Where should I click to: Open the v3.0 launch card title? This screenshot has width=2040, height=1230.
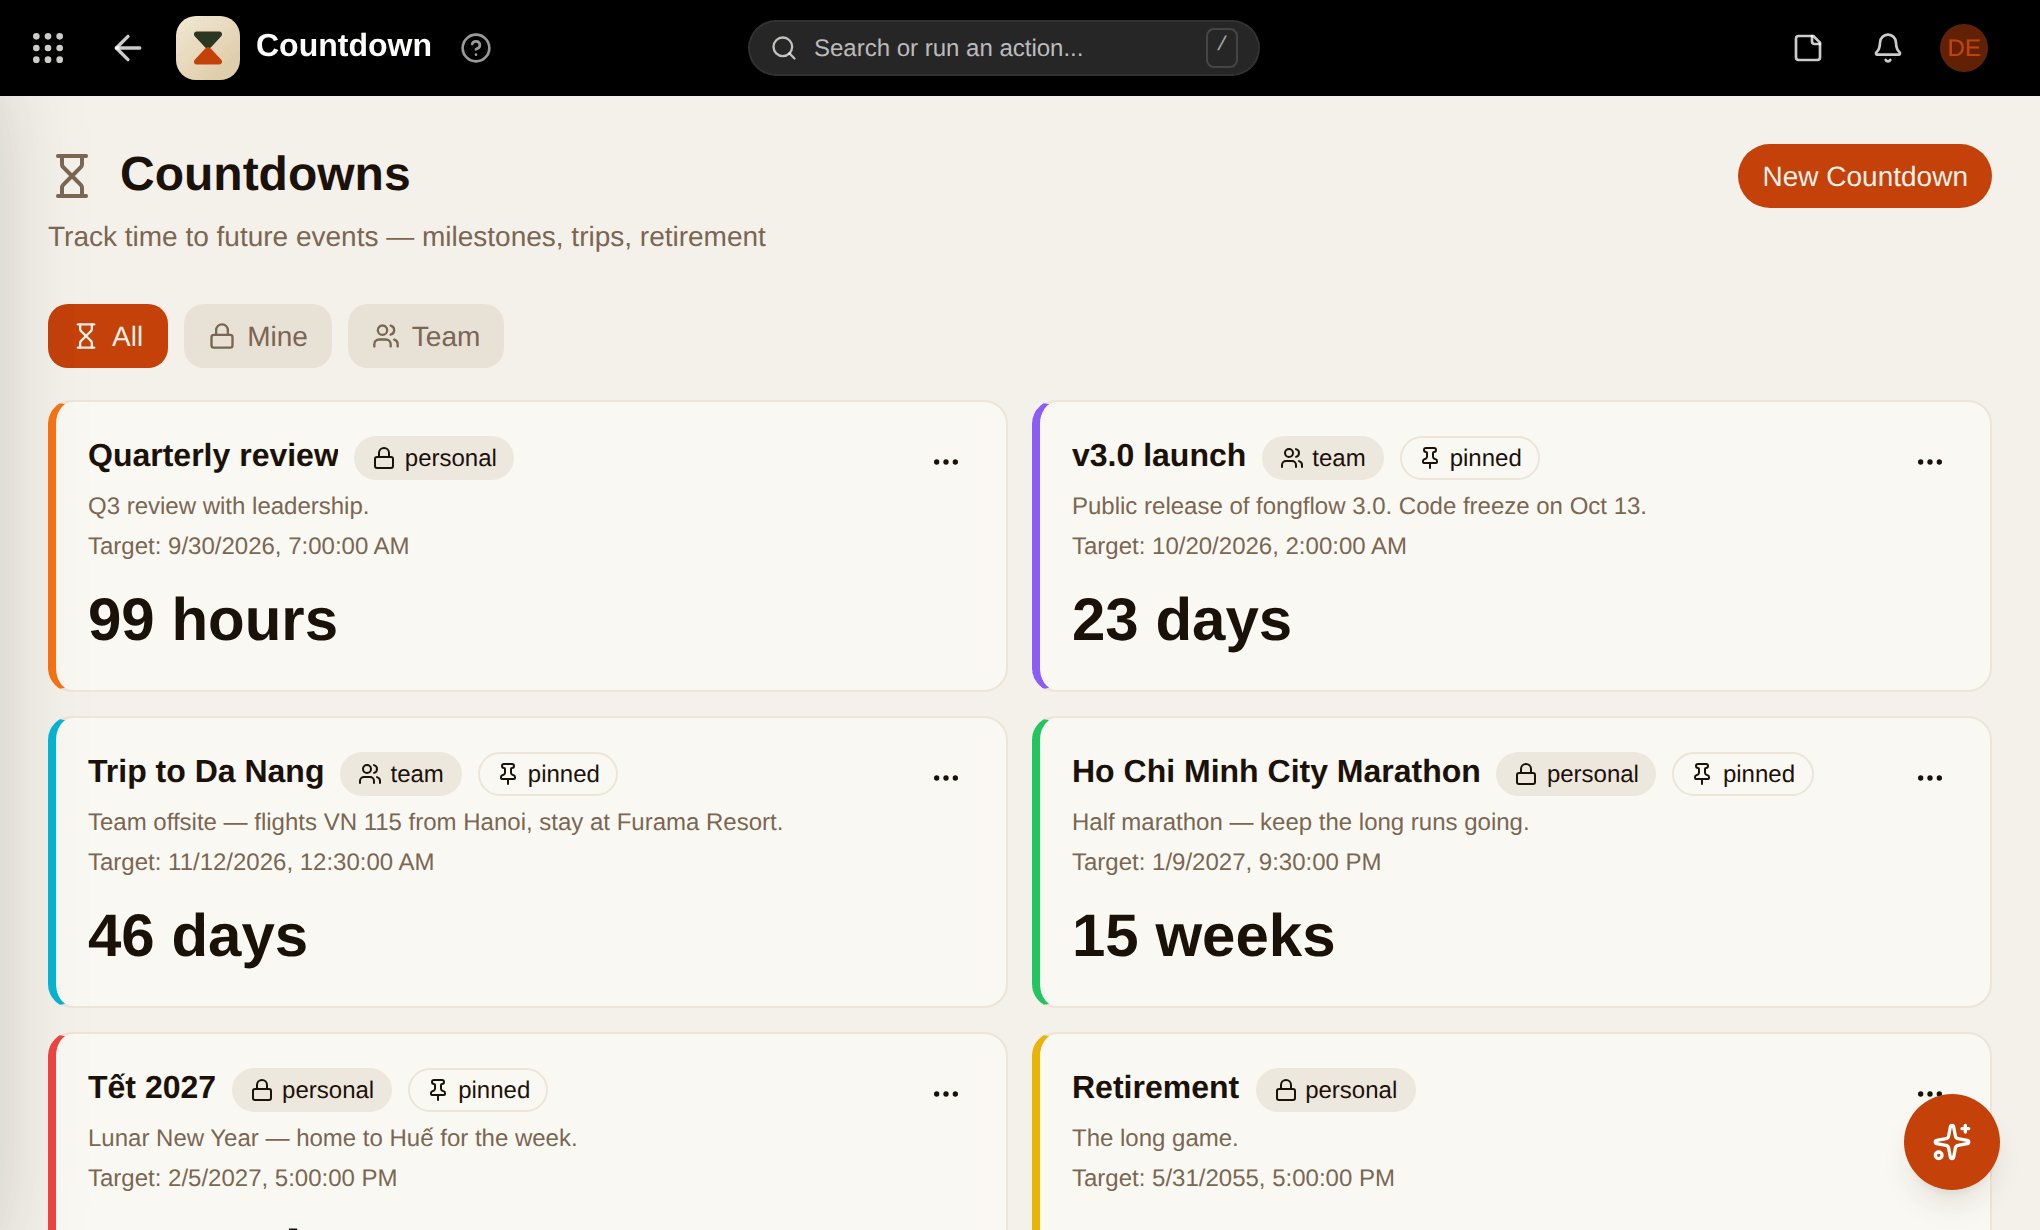1159,455
